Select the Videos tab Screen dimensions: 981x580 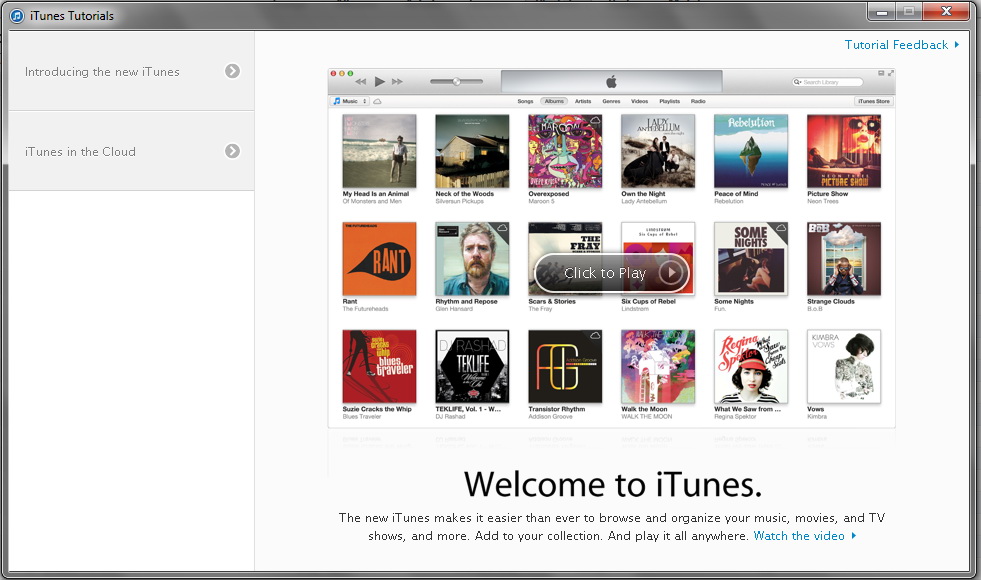tap(639, 101)
